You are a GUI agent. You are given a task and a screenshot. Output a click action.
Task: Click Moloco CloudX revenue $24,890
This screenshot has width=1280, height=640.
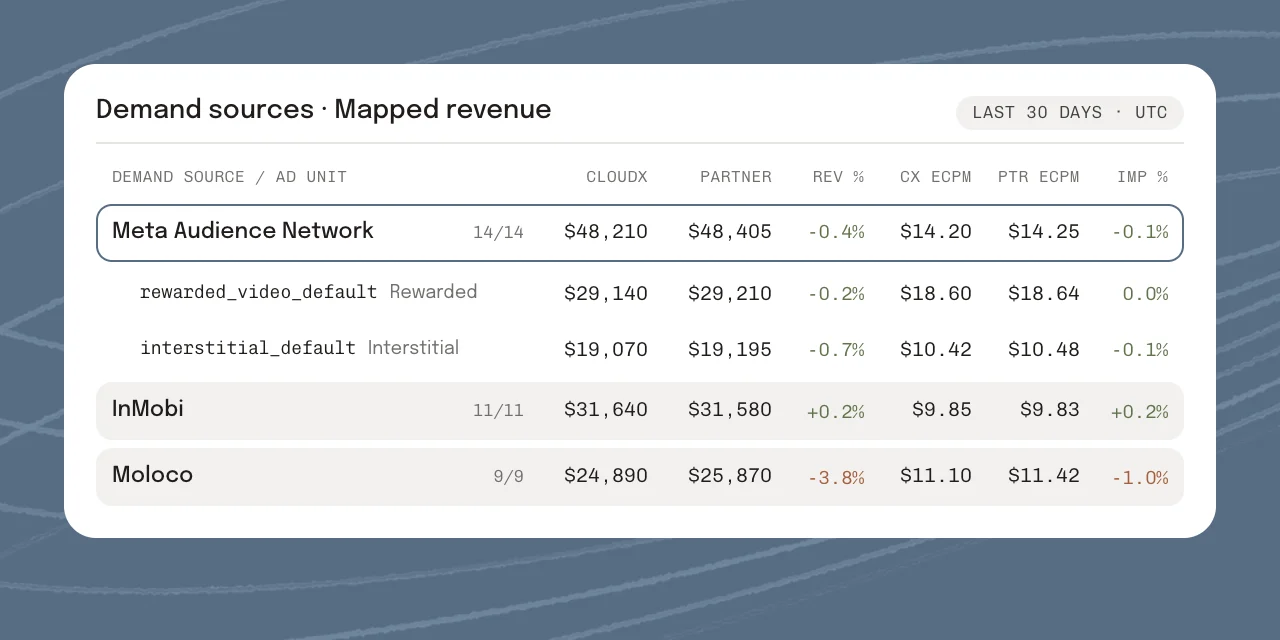pyautogui.click(x=606, y=476)
